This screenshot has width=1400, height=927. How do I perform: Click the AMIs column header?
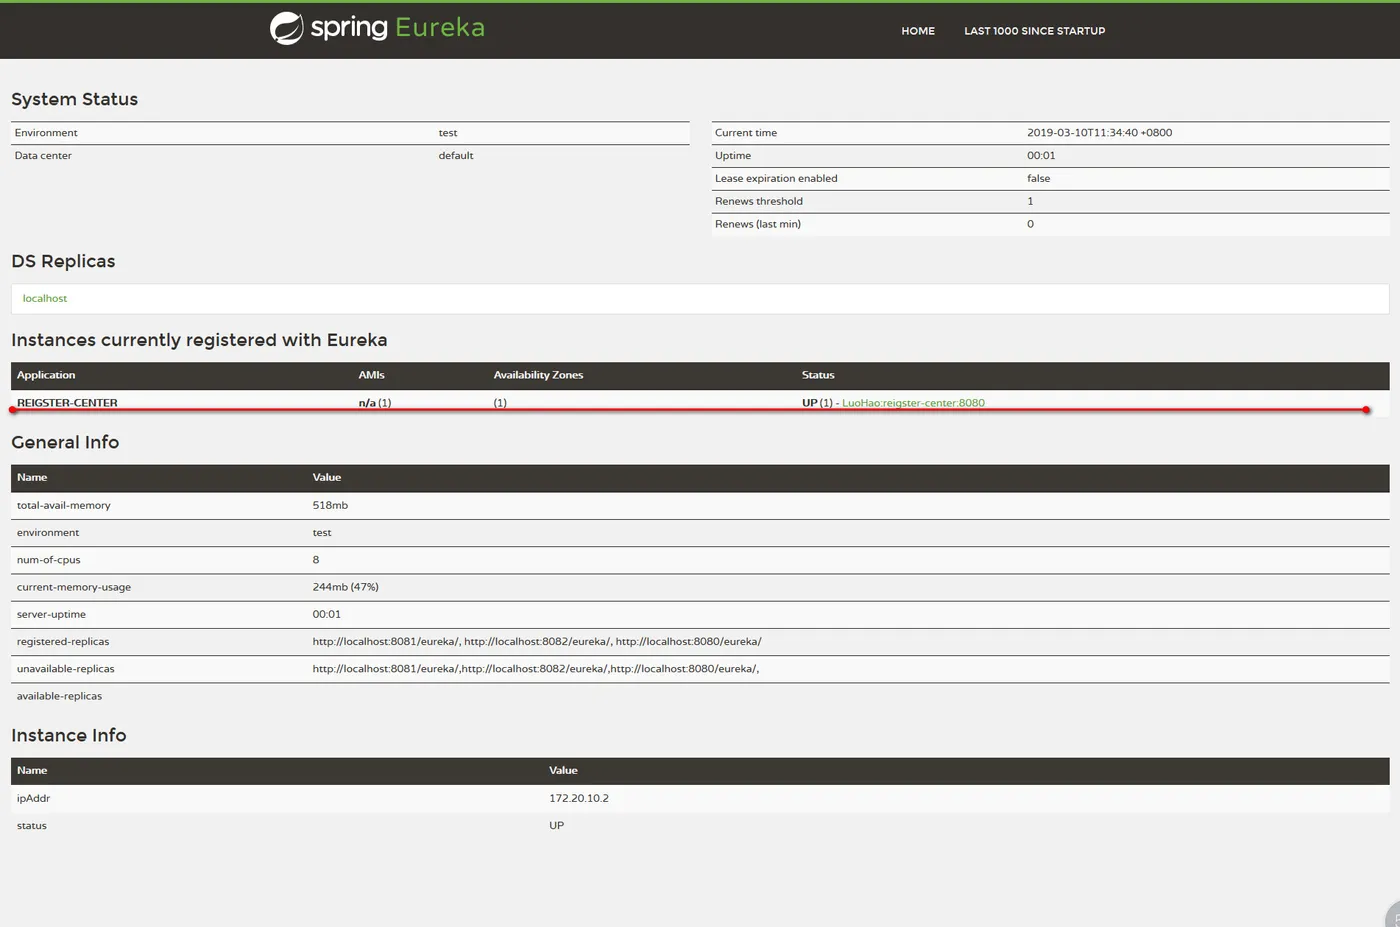371,375
